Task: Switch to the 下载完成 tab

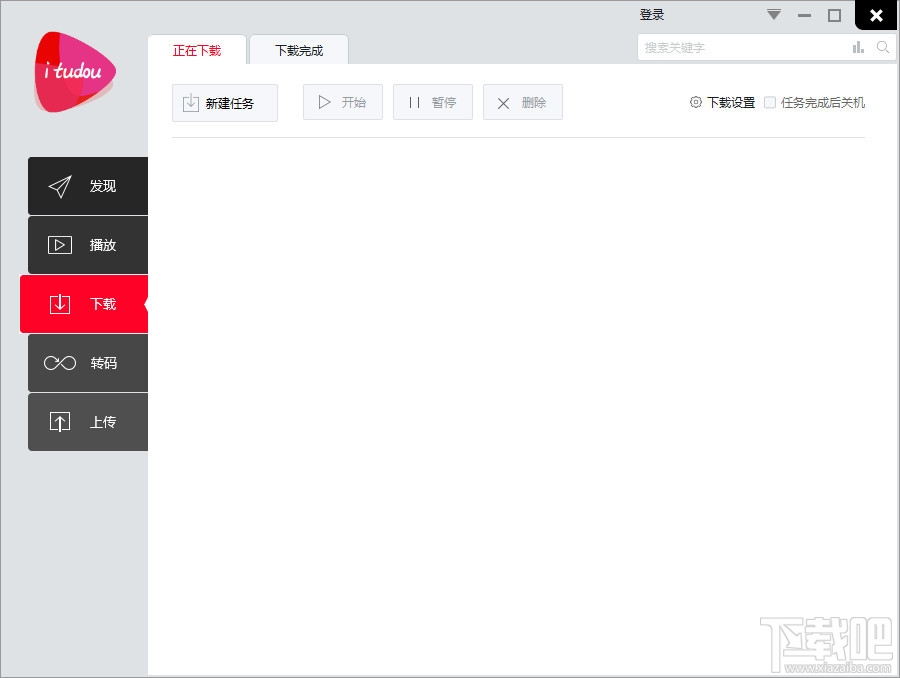Action: click(x=297, y=49)
